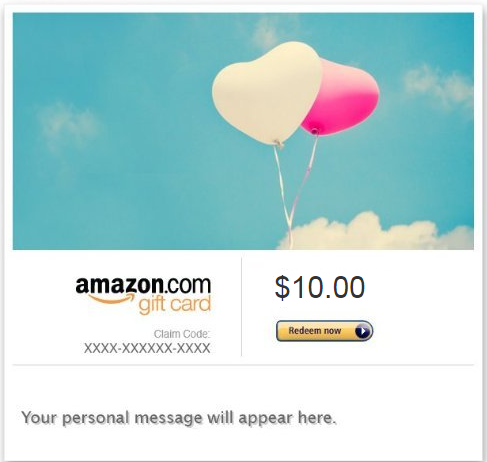Click the vertical divider beside the amount

pyautogui.click(x=241, y=307)
